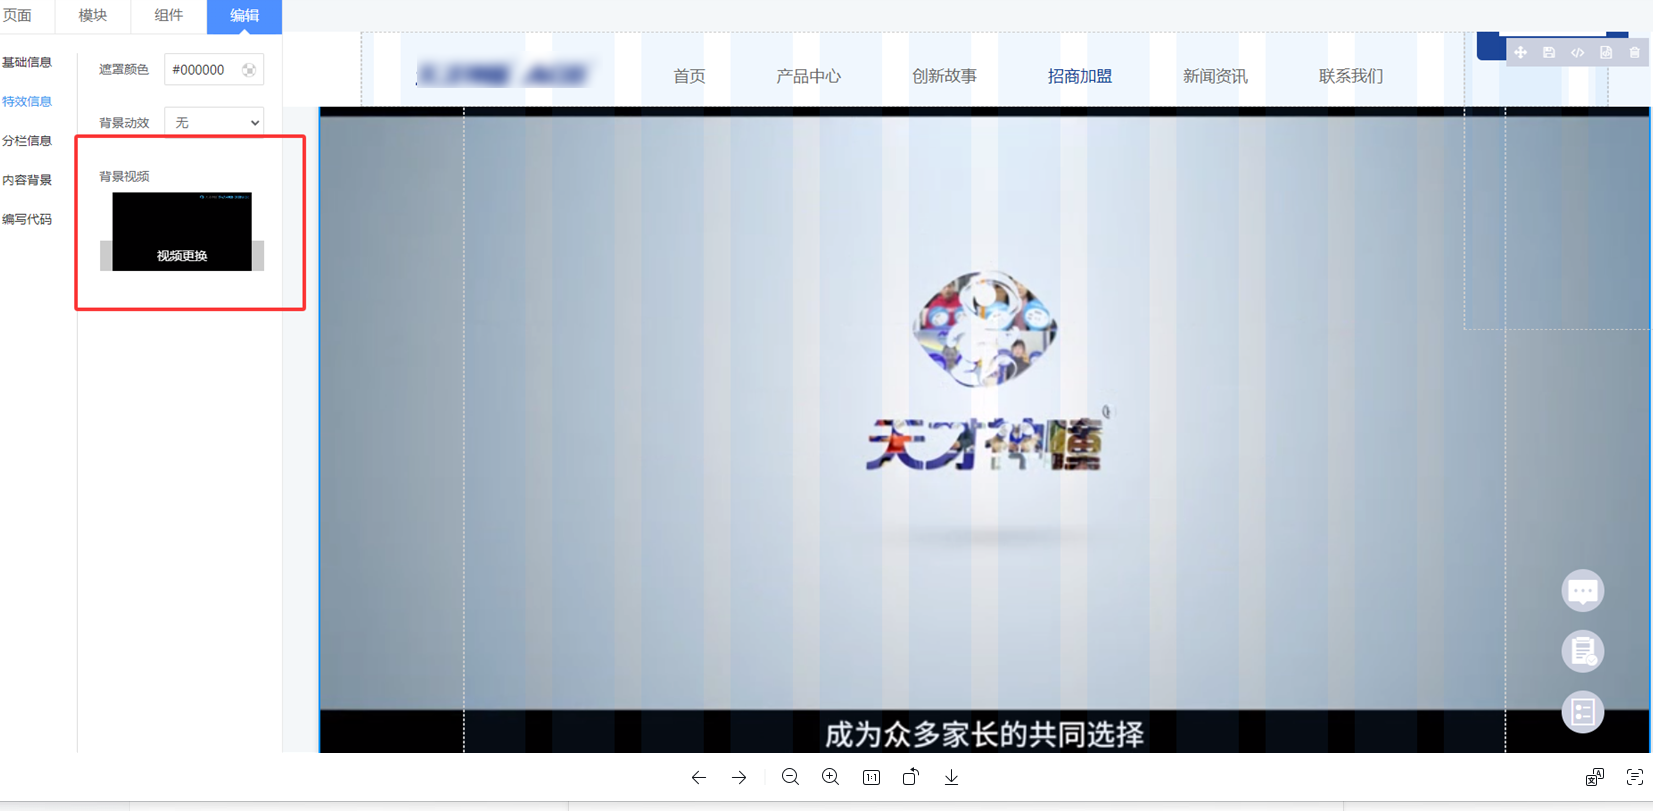This screenshot has height=811, width=1653.
Task: Switch to the 组件 tab
Action: click(x=168, y=15)
